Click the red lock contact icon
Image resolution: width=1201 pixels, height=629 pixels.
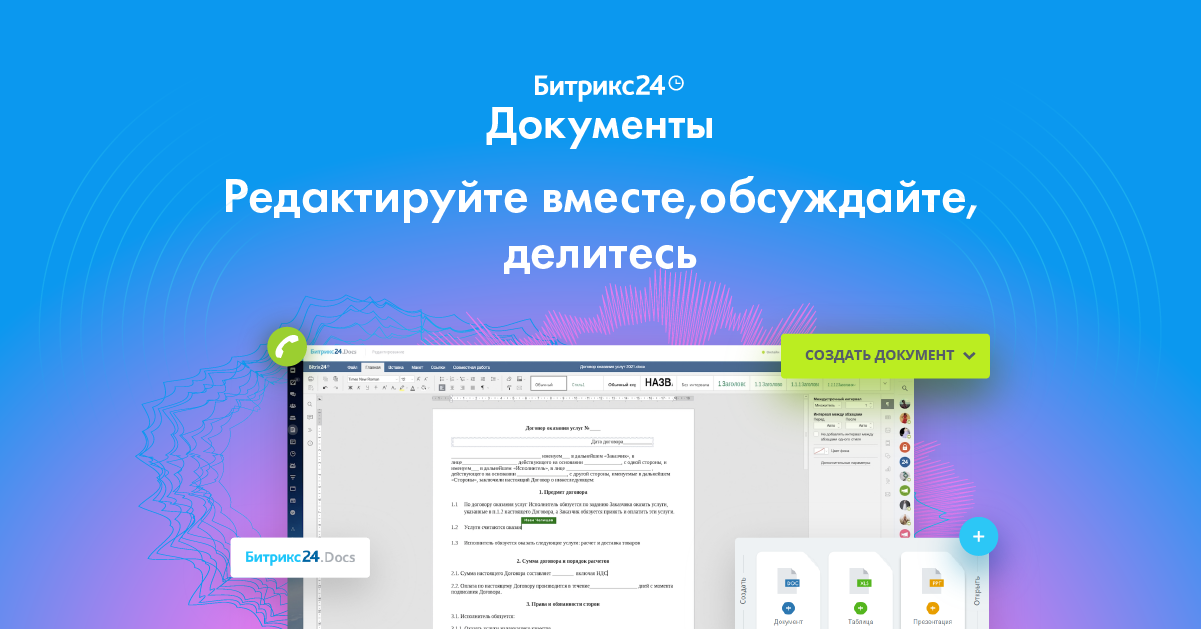pyautogui.click(x=904, y=447)
